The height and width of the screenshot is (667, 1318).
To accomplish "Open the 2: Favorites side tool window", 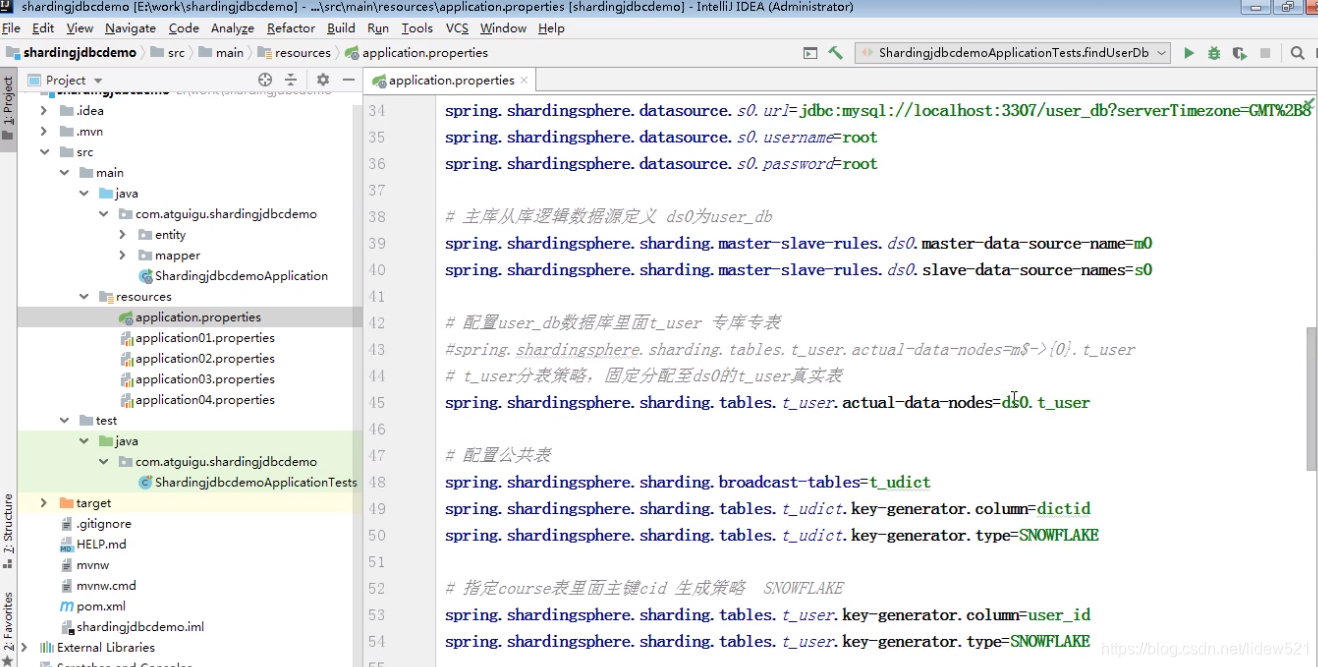I will (x=8, y=627).
